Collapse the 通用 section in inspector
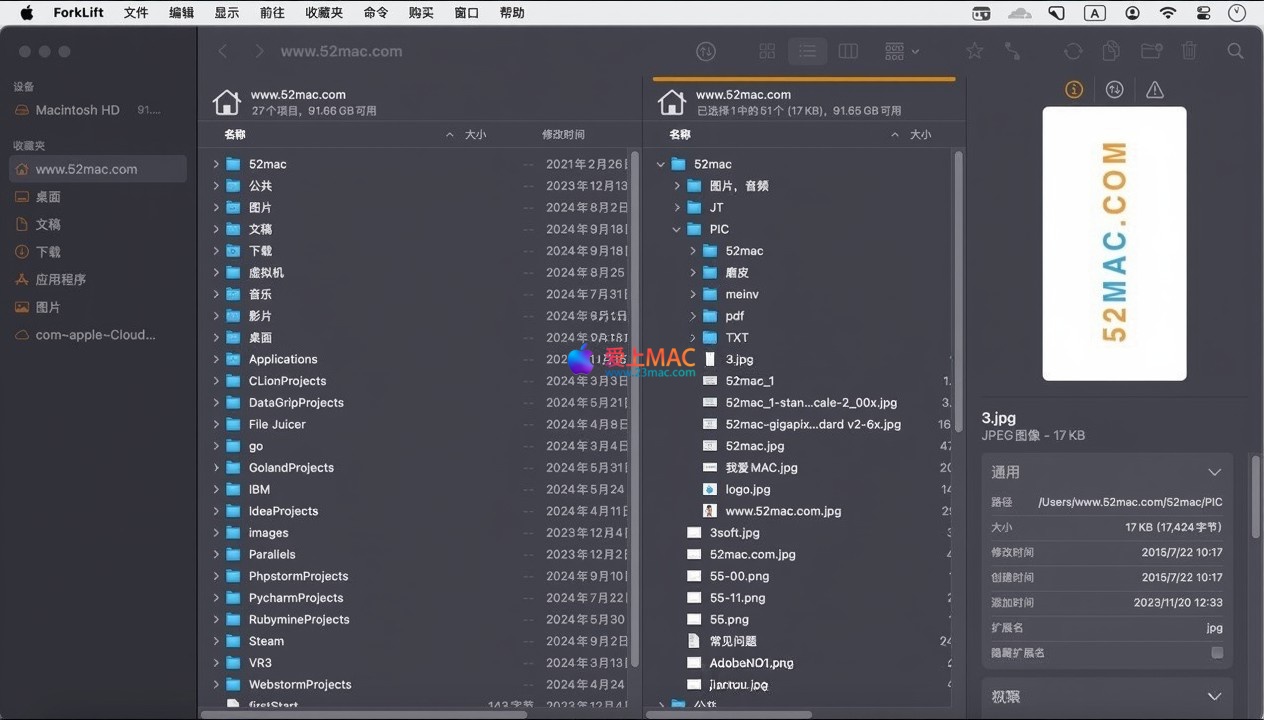This screenshot has width=1264, height=720. pyautogui.click(x=1214, y=472)
